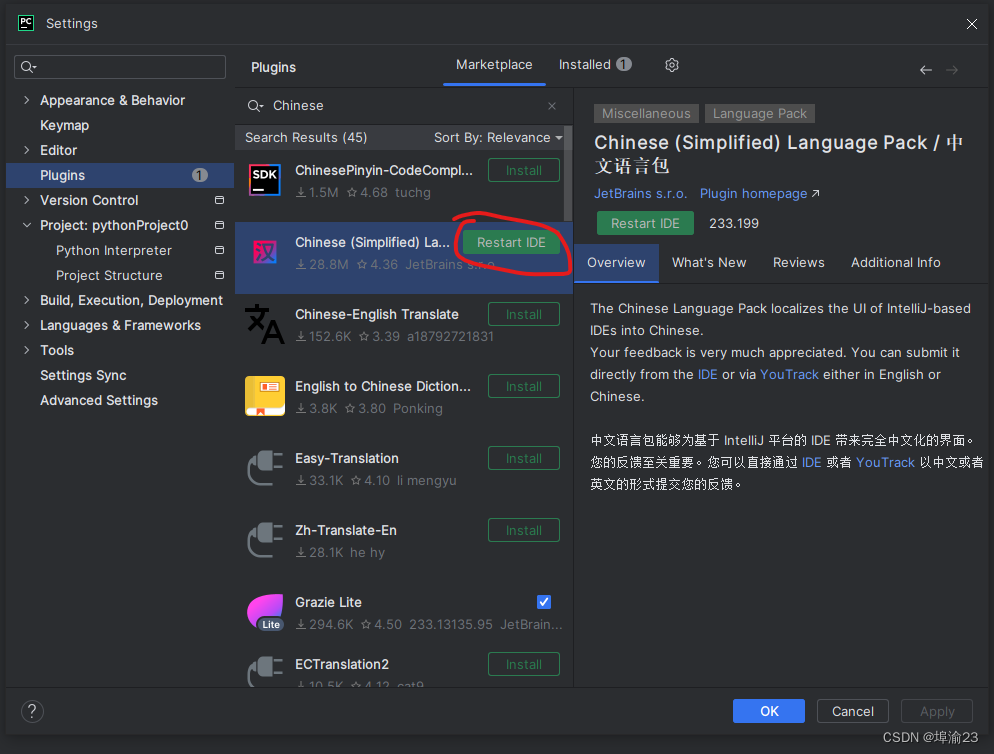This screenshot has width=994, height=754.
Task: Click the Installed tab count badge
Action: (624, 65)
